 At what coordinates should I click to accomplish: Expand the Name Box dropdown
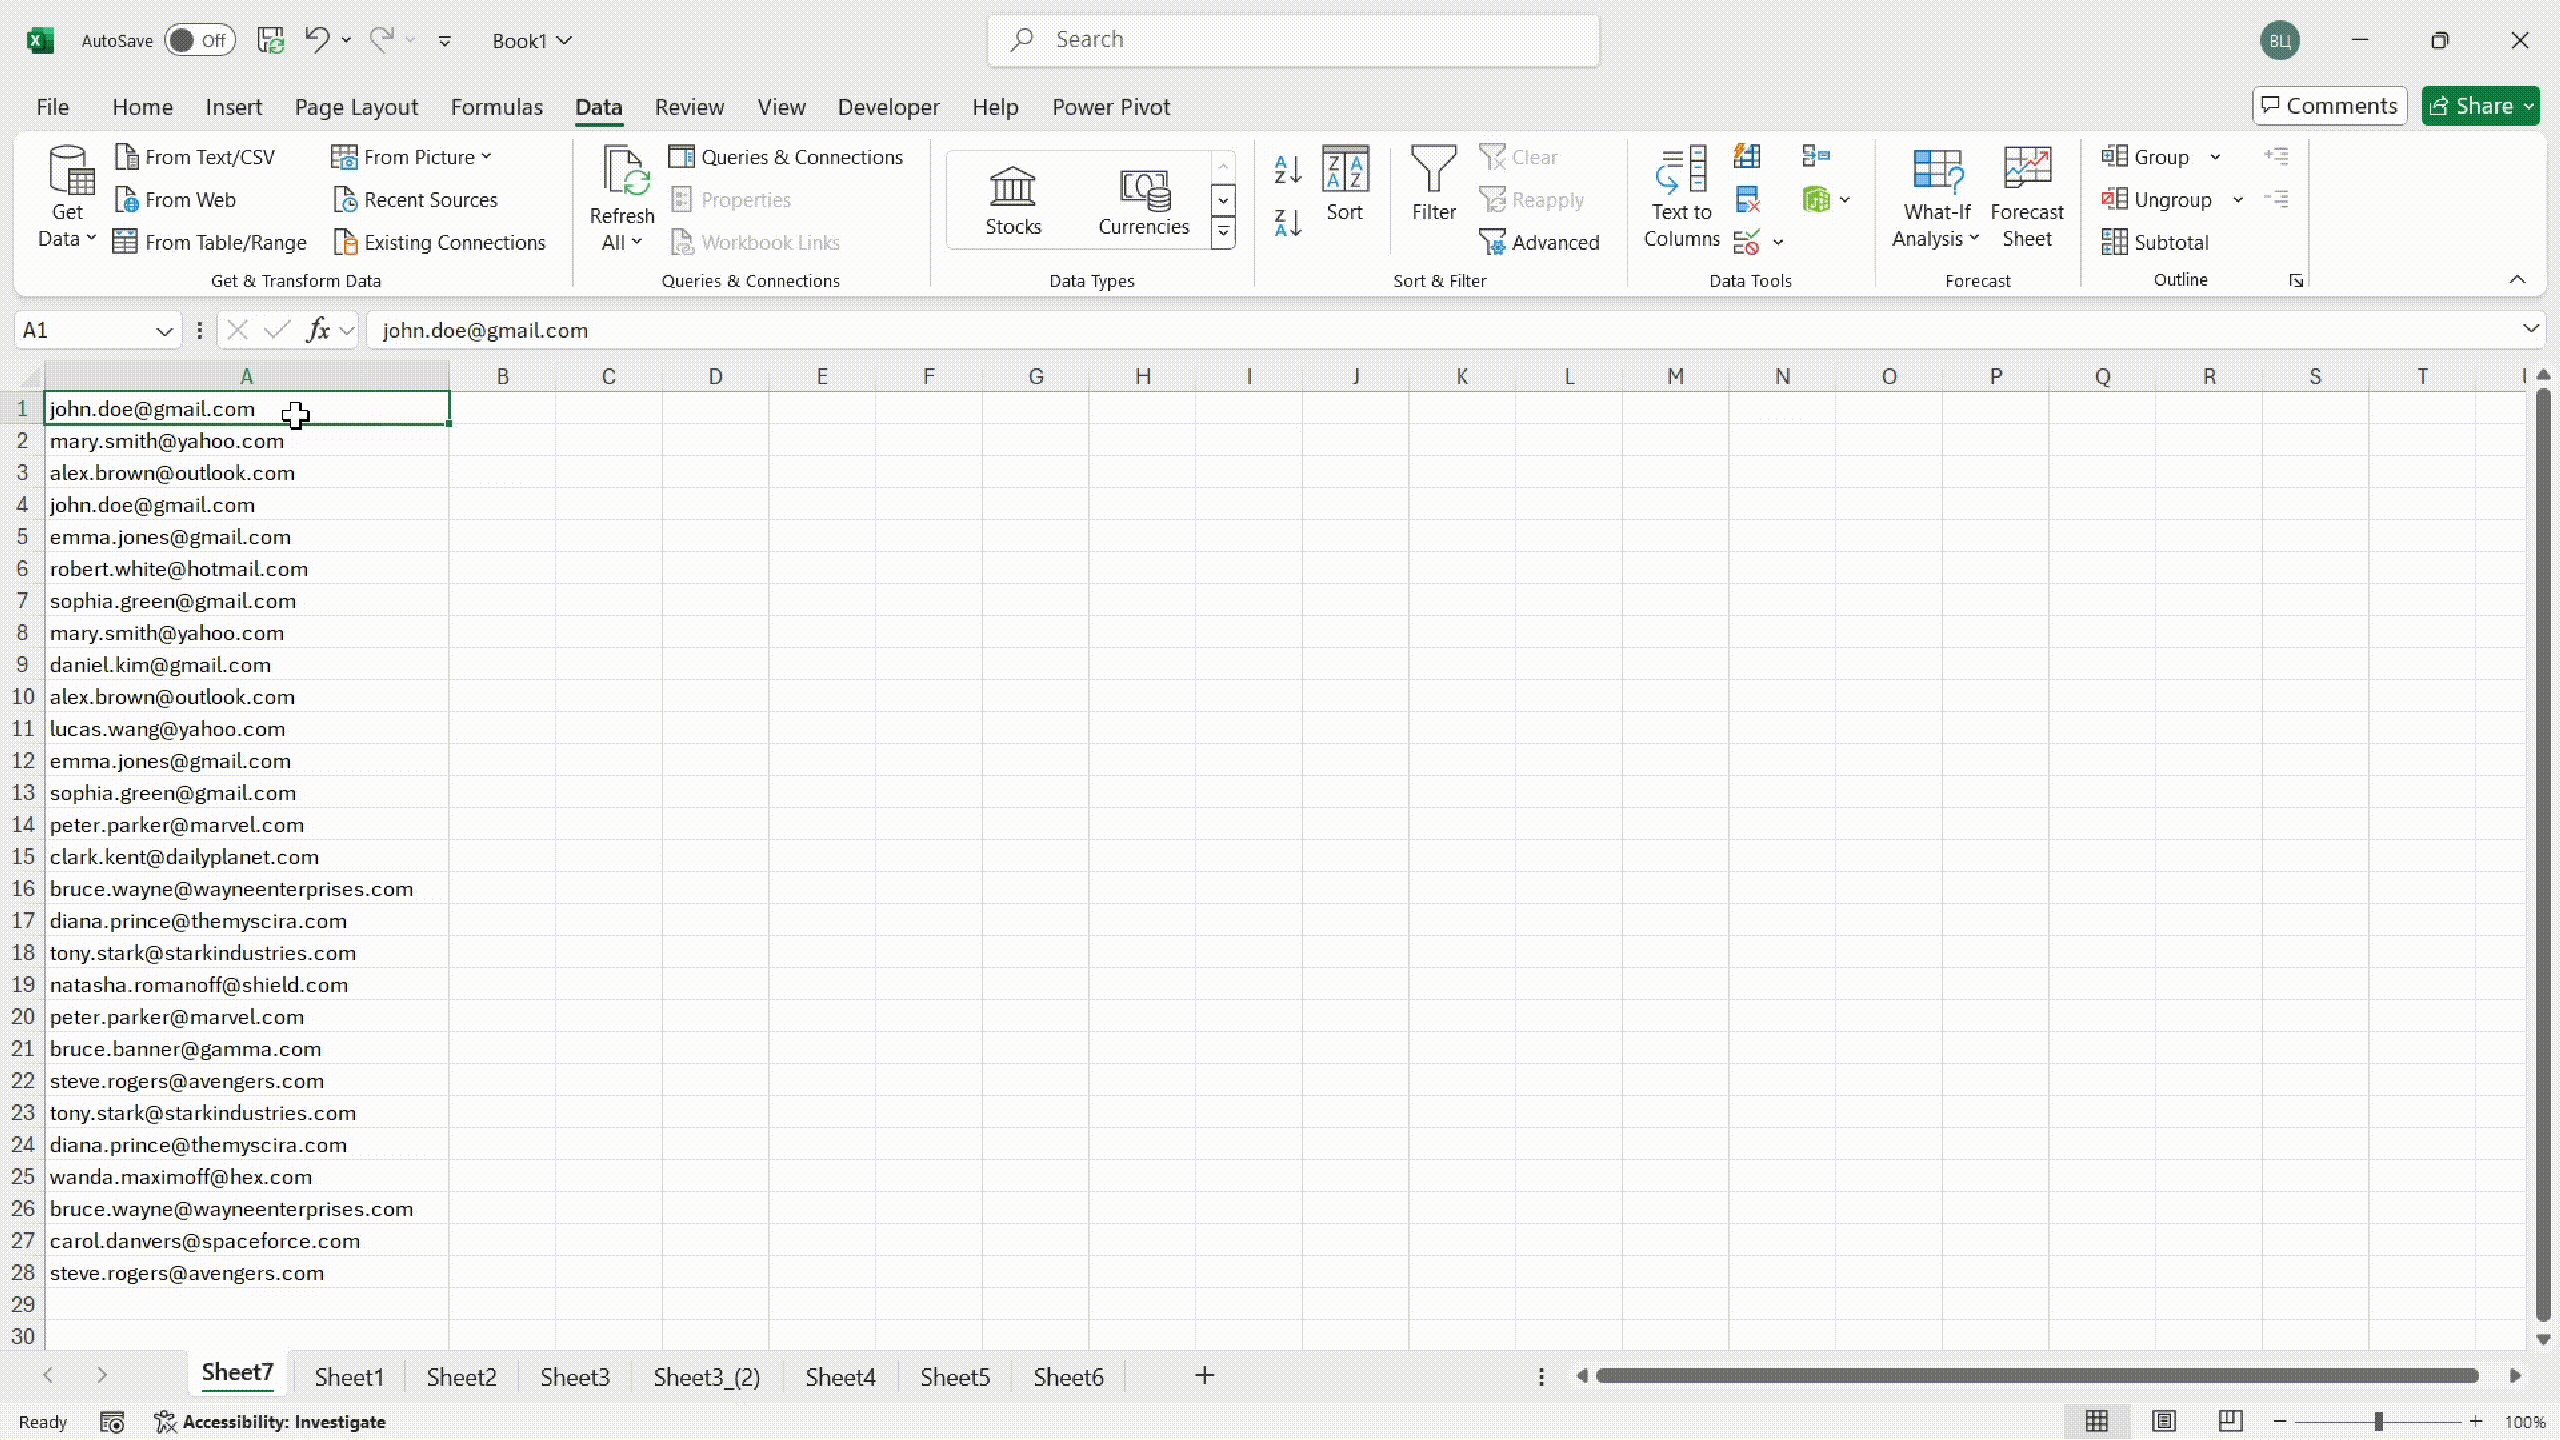click(164, 331)
